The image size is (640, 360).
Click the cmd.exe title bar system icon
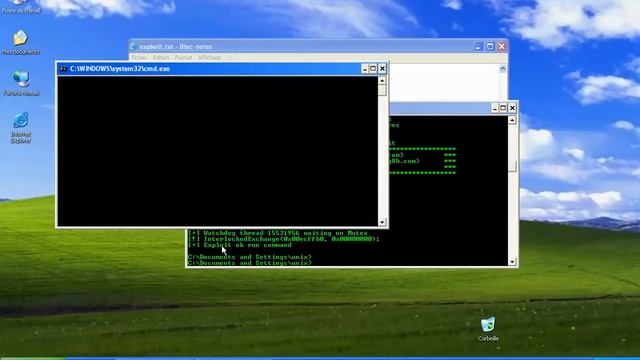(63, 69)
